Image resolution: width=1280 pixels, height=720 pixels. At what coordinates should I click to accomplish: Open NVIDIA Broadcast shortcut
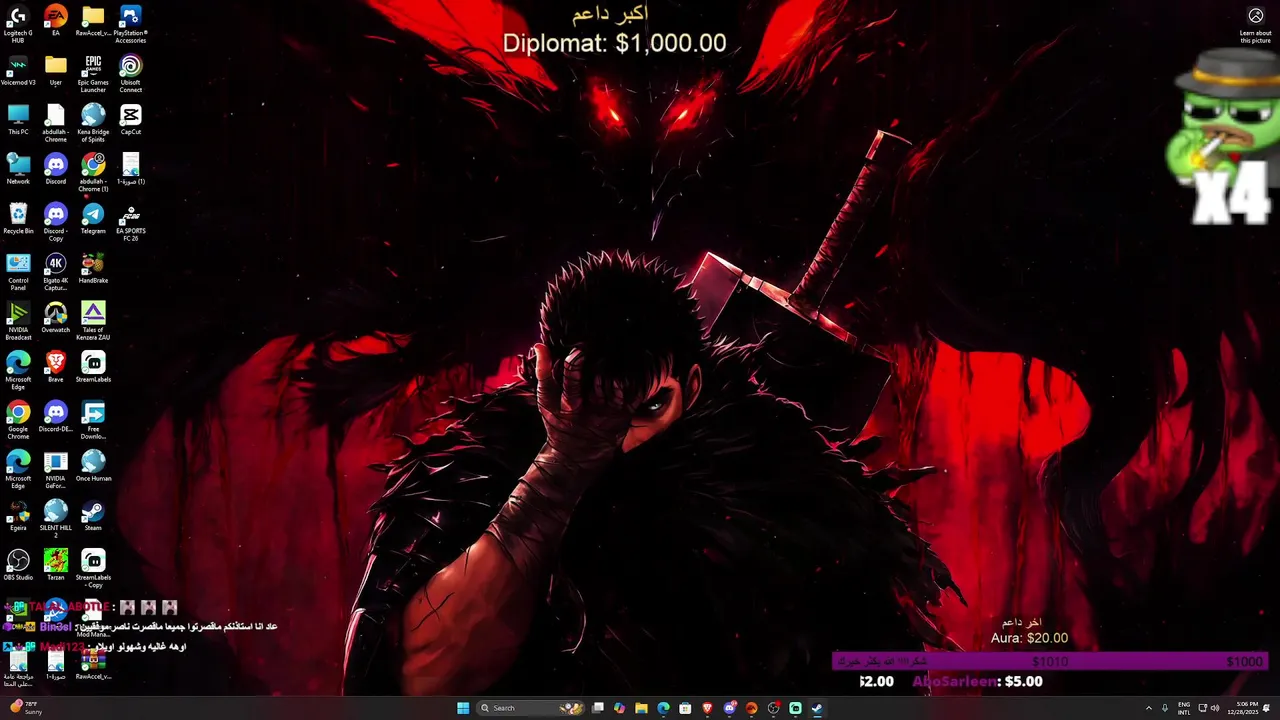click(18, 322)
